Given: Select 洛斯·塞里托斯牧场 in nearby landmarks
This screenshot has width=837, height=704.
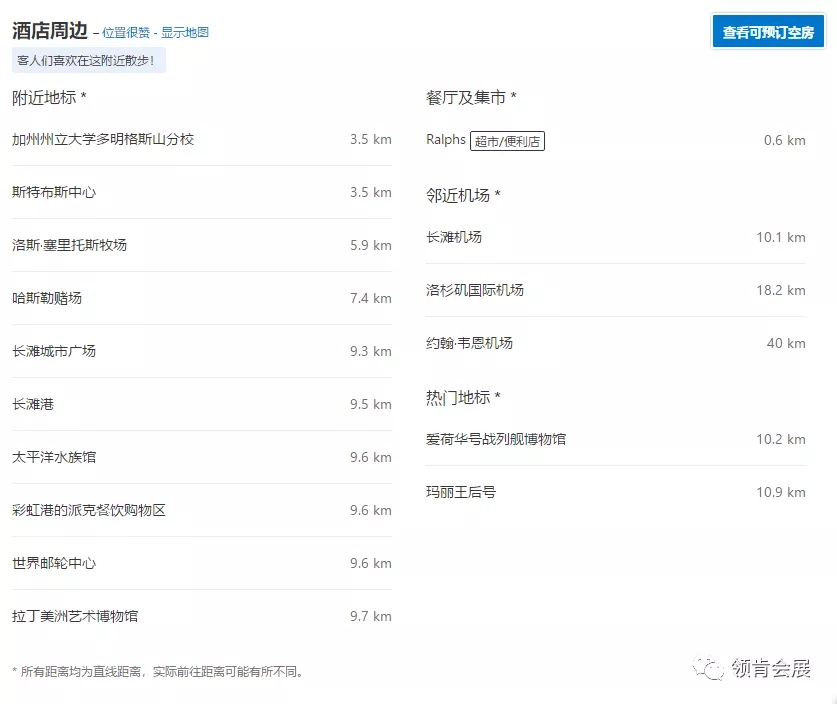Looking at the screenshot, I should tap(70, 245).
